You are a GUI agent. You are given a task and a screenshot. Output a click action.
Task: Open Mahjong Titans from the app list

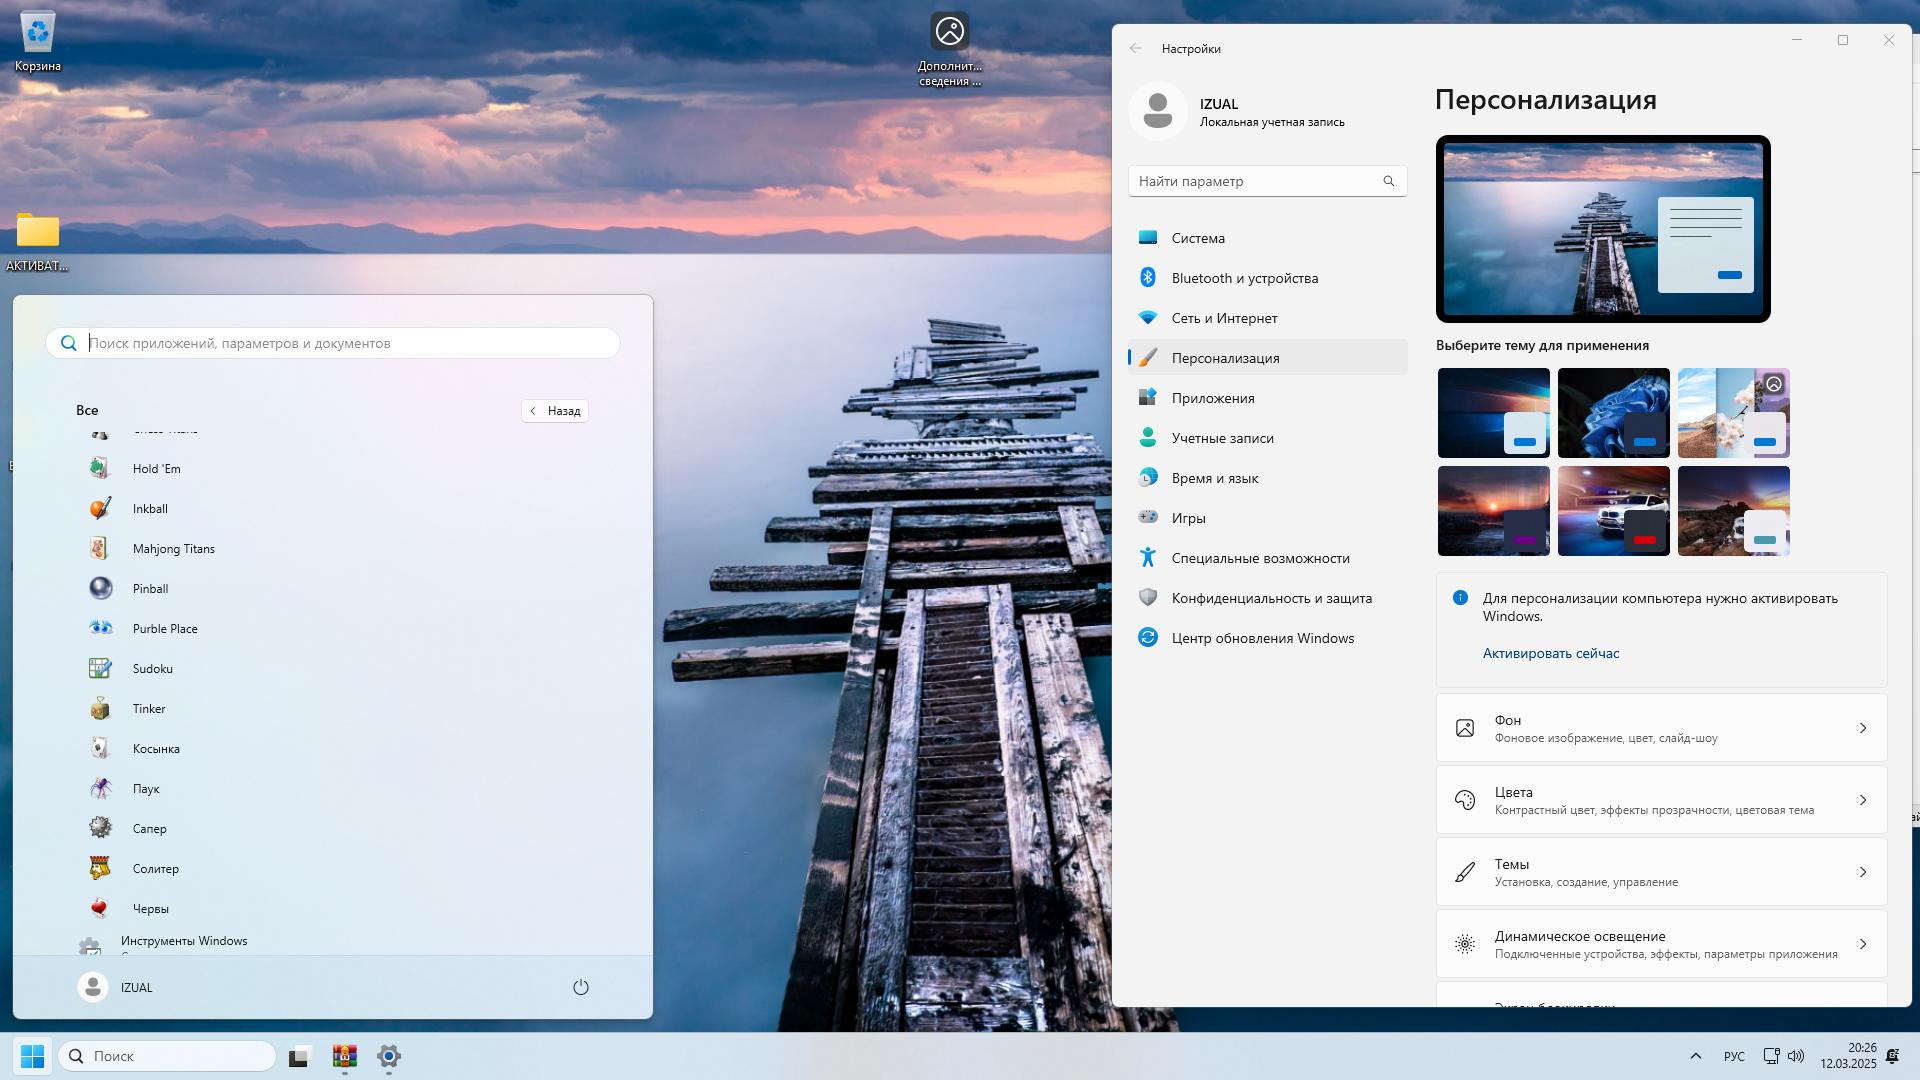[x=173, y=549]
